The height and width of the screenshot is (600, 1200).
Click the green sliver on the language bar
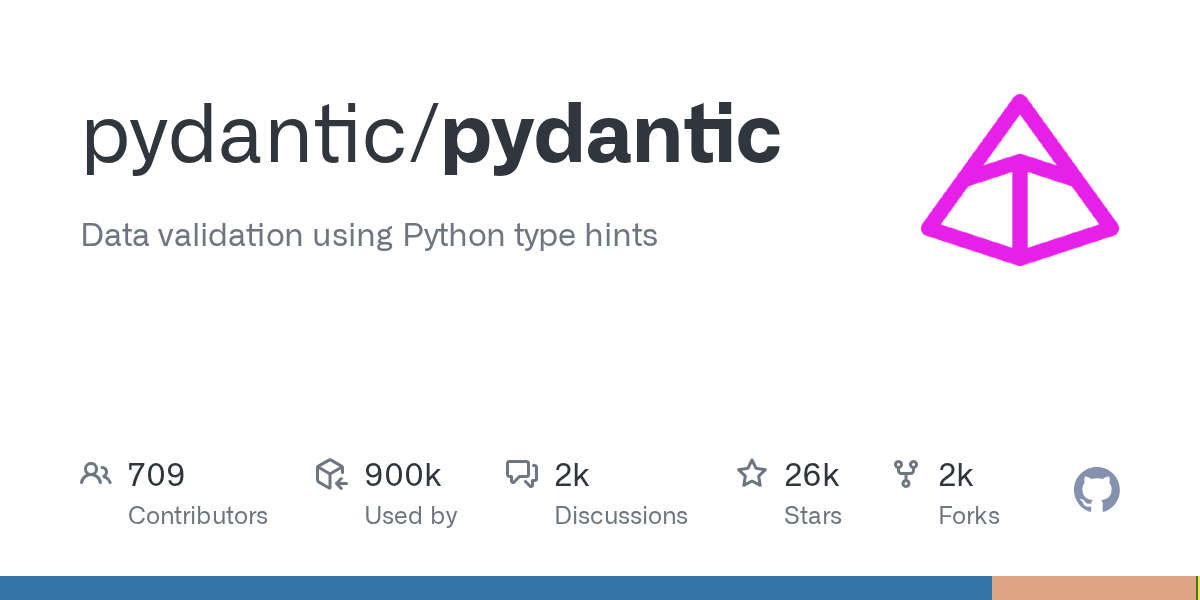click(1196, 587)
